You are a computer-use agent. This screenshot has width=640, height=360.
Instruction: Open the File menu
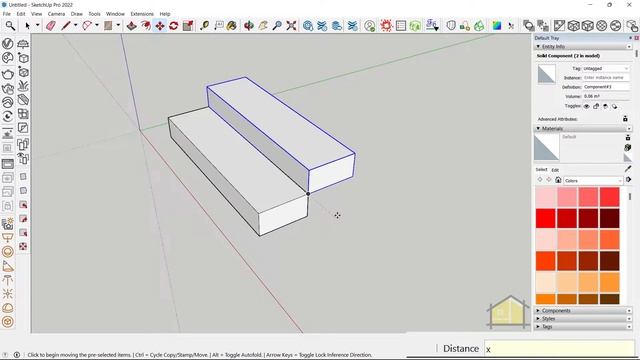7,14
